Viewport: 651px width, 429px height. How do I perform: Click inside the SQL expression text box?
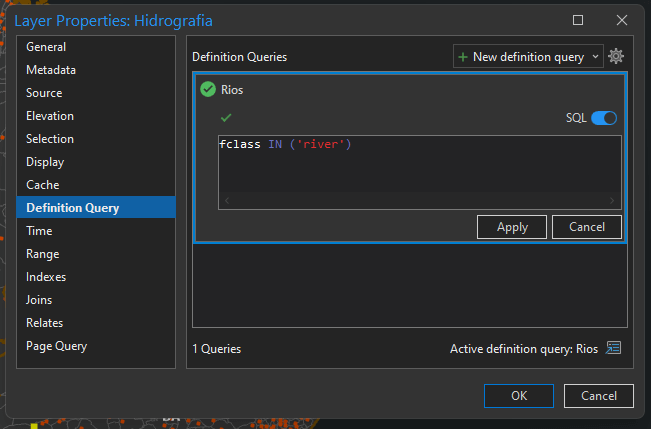[x=420, y=170]
